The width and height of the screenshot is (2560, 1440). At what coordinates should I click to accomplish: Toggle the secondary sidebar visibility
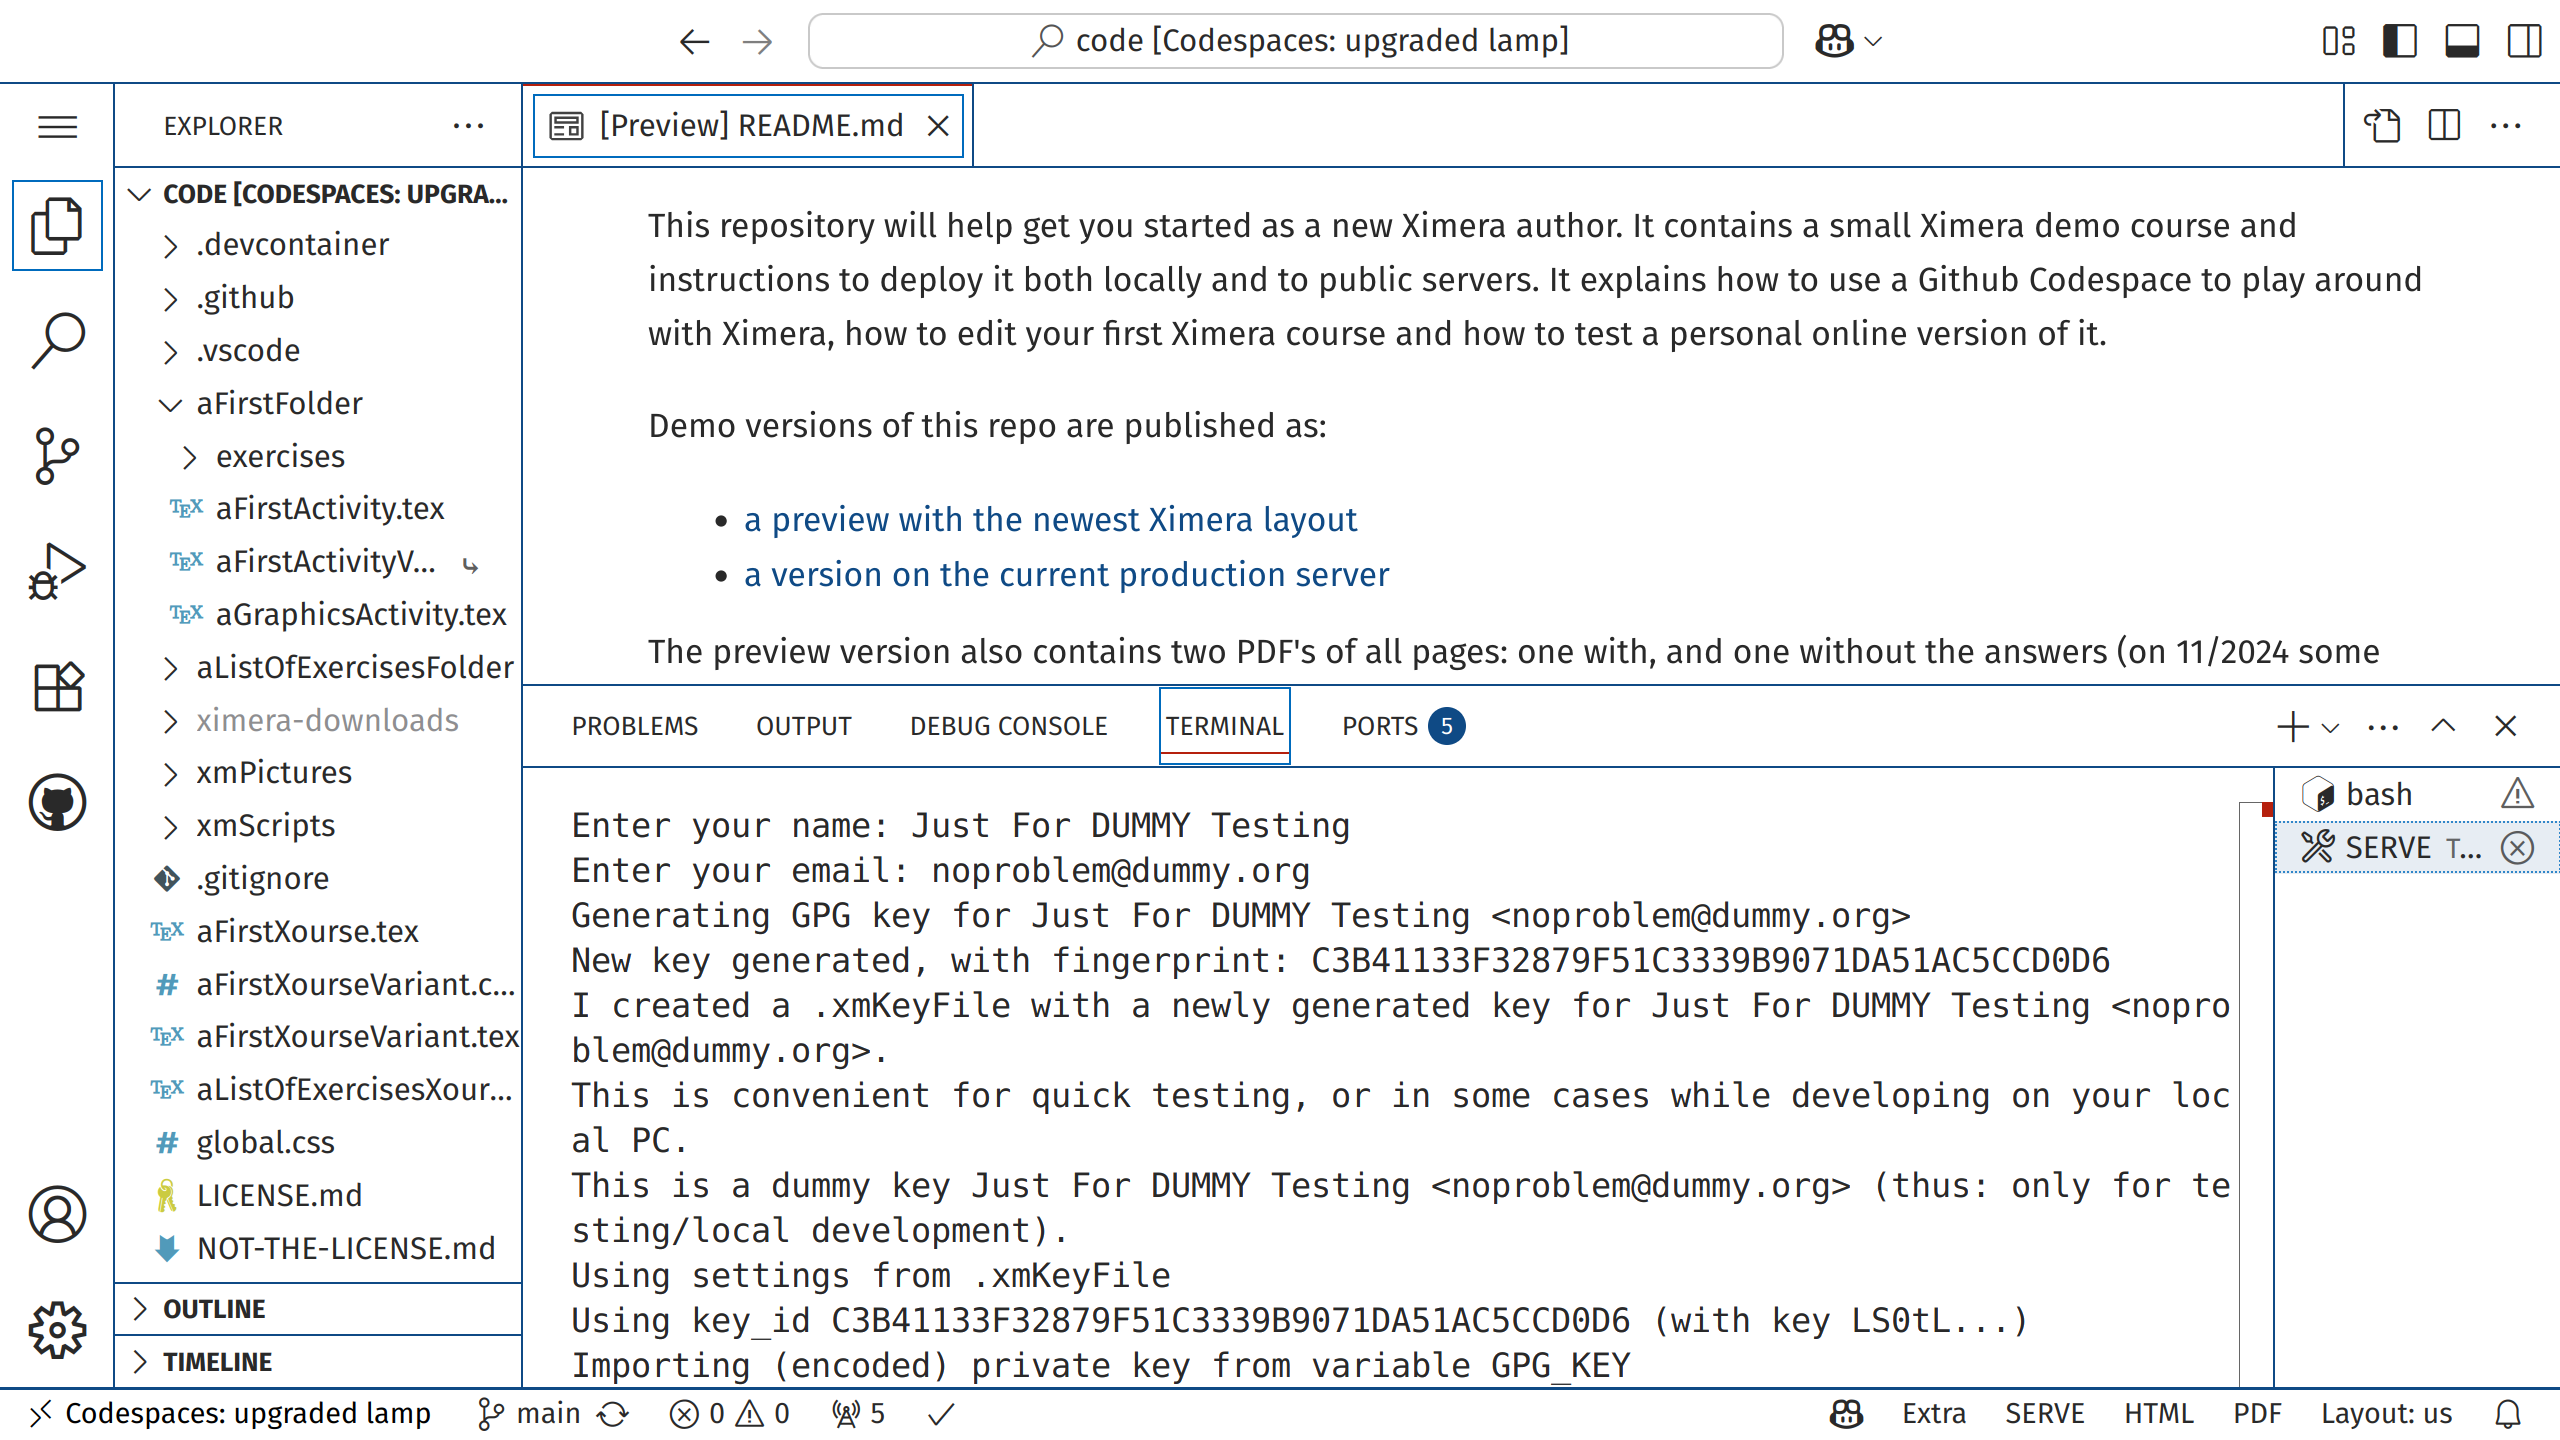pos(2524,41)
